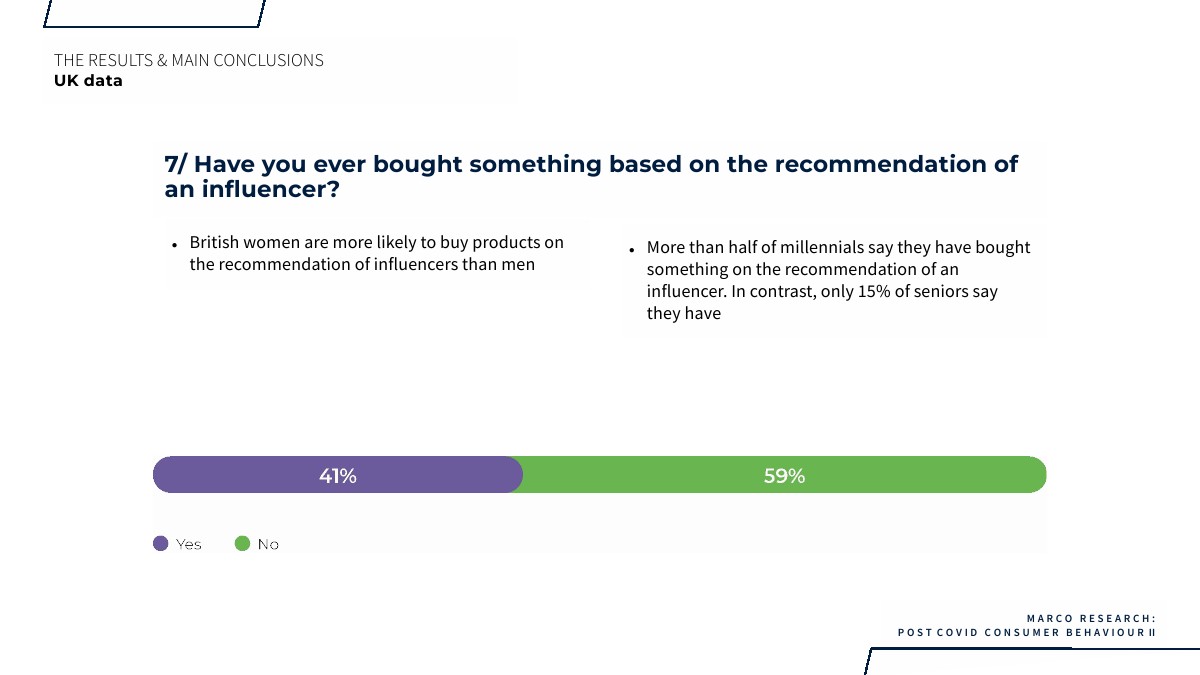Select the influencer recommendation question title
The width and height of the screenshot is (1200, 675).
[x=590, y=176]
